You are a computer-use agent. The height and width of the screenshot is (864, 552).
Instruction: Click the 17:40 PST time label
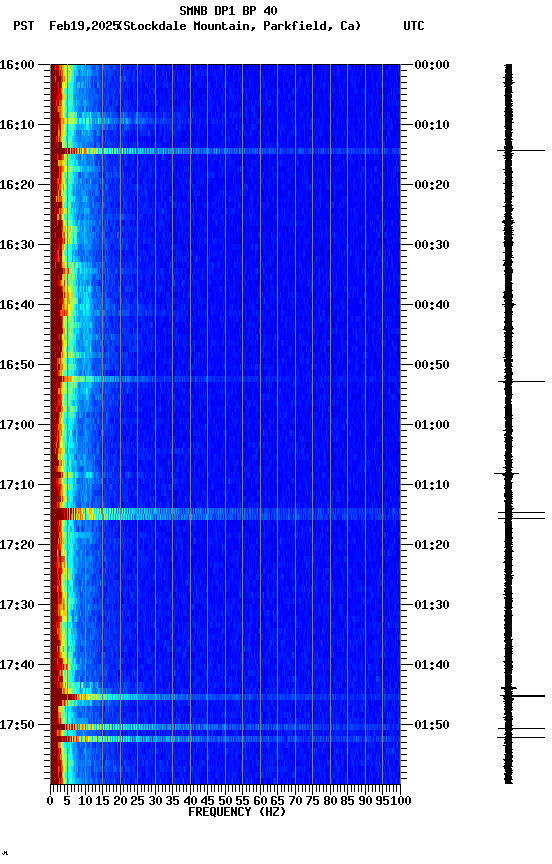click(x=17, y=666)
